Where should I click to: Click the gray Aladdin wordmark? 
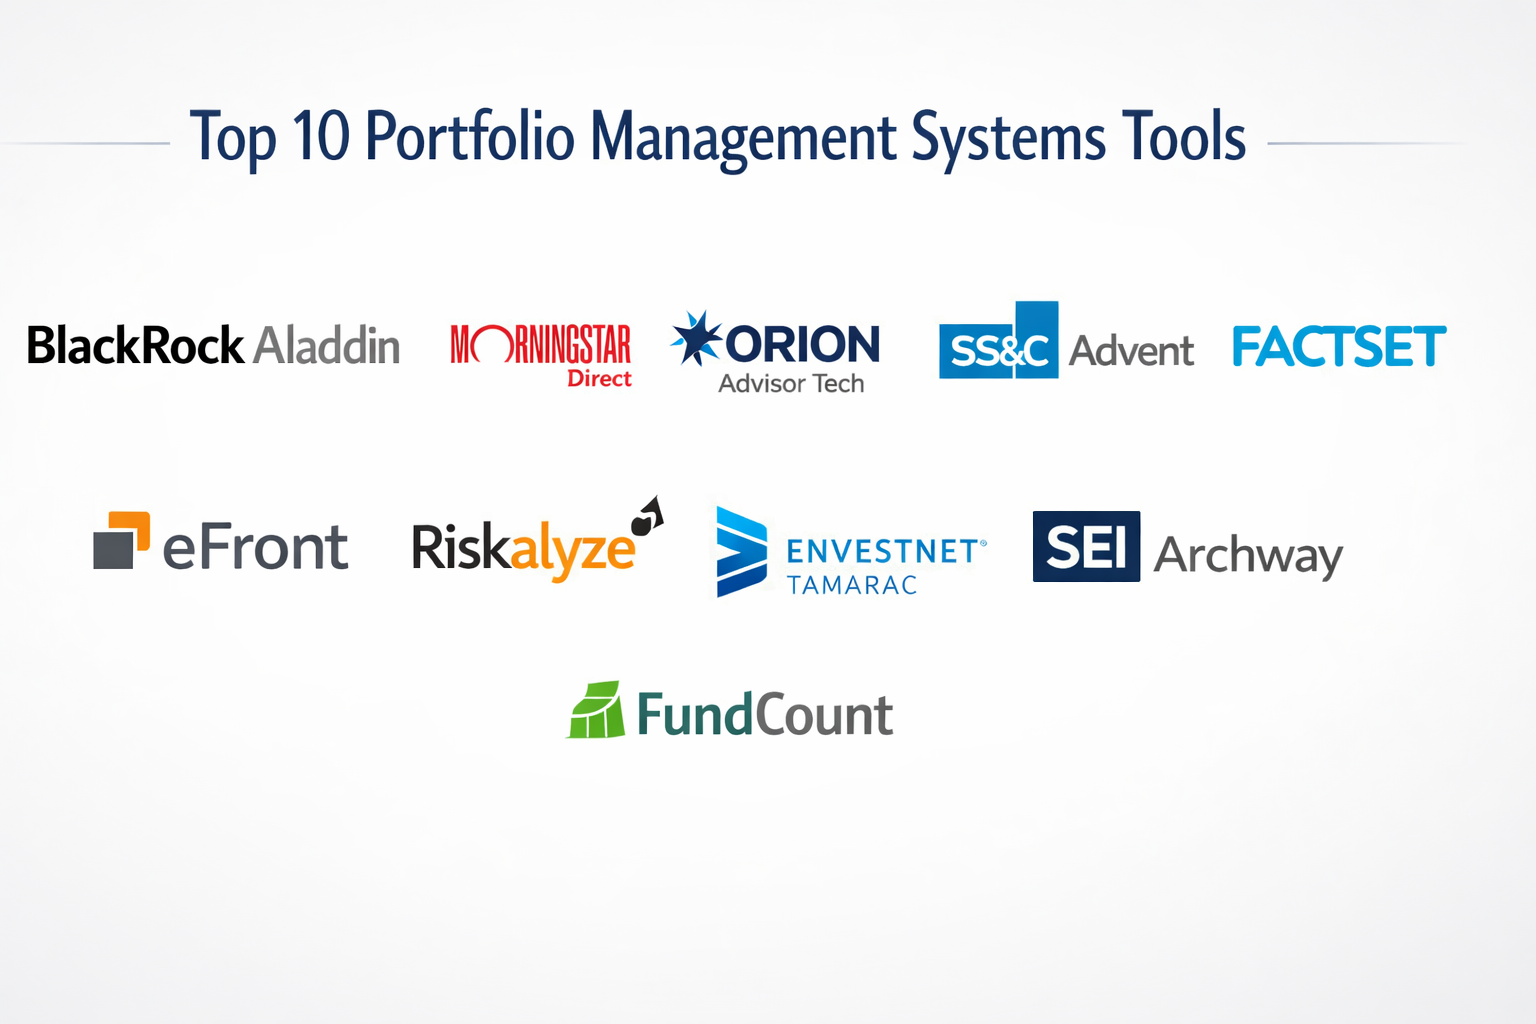pyautogui.click(x=327, y=346)
